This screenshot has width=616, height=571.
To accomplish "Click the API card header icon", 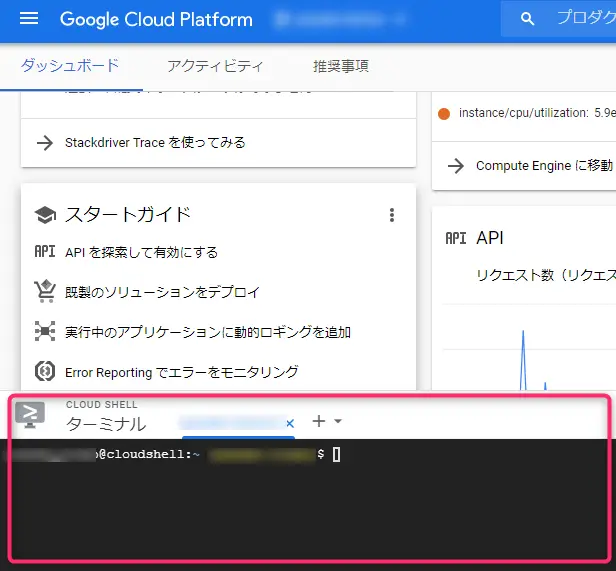I will click(456, 238).
